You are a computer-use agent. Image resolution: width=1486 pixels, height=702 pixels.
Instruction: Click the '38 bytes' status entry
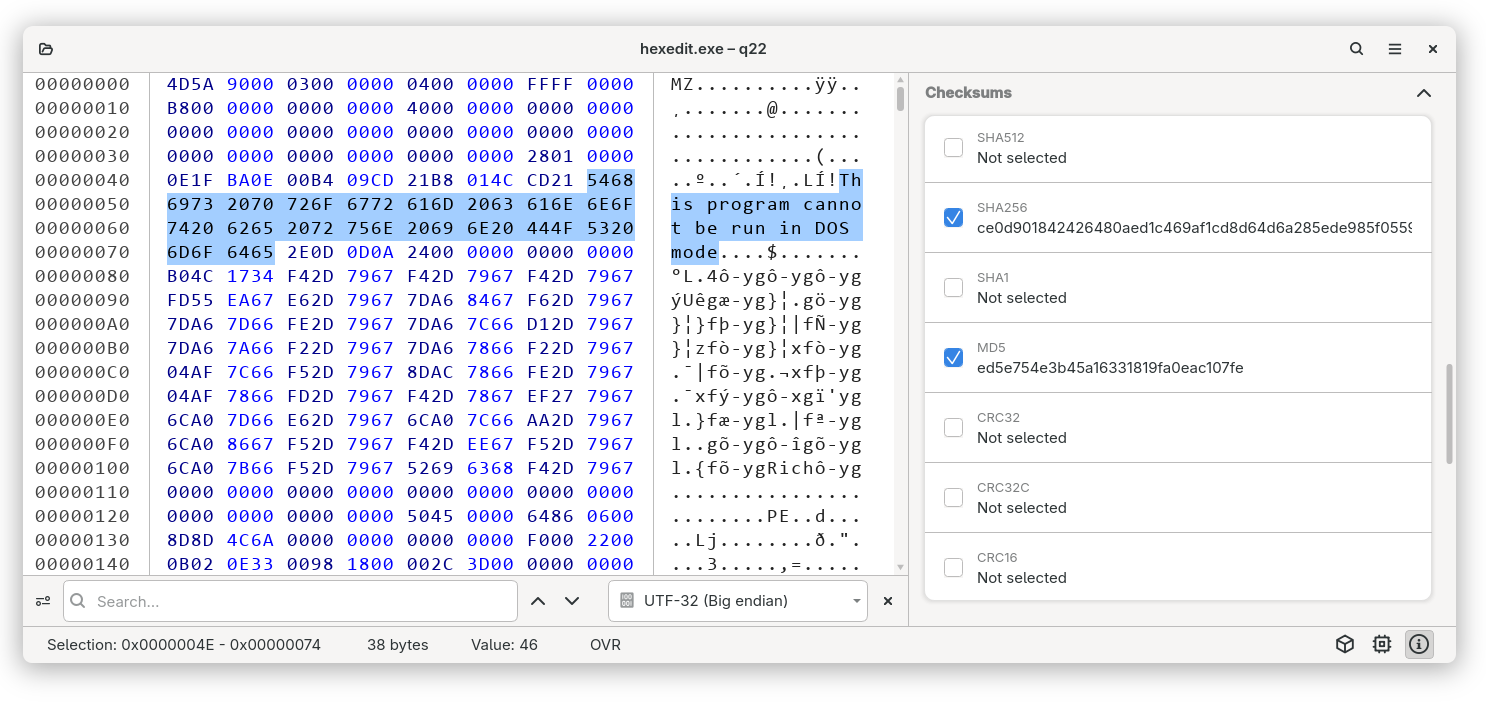[398, 645]
